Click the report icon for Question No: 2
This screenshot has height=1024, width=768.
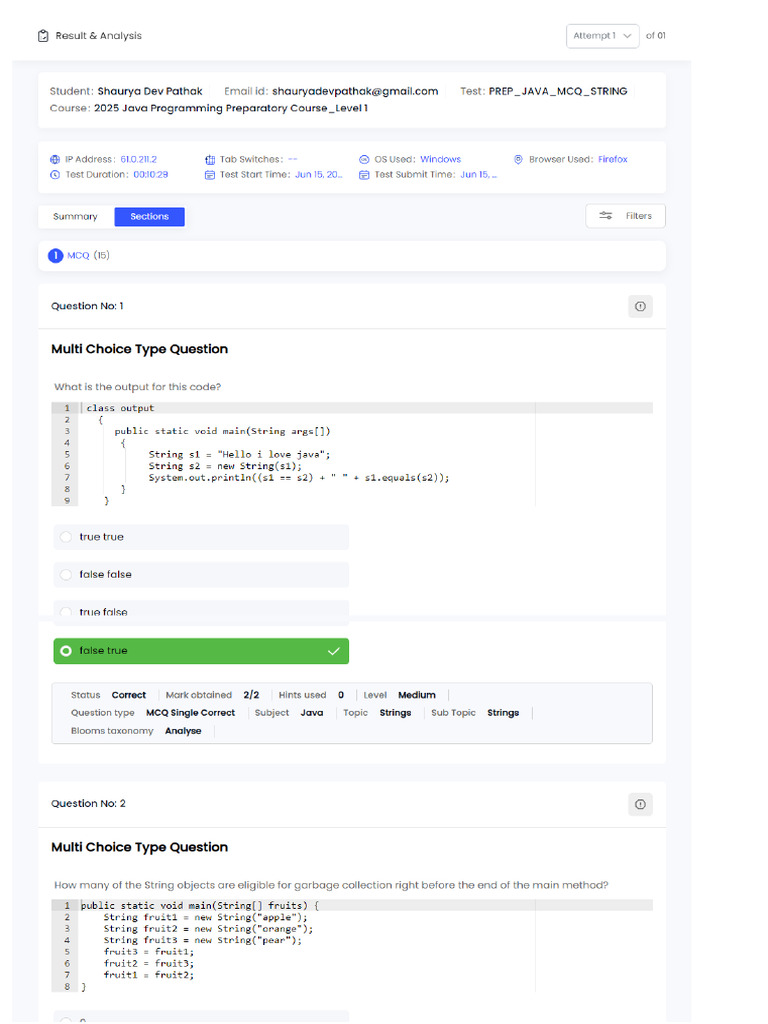(x=640, y=804)
